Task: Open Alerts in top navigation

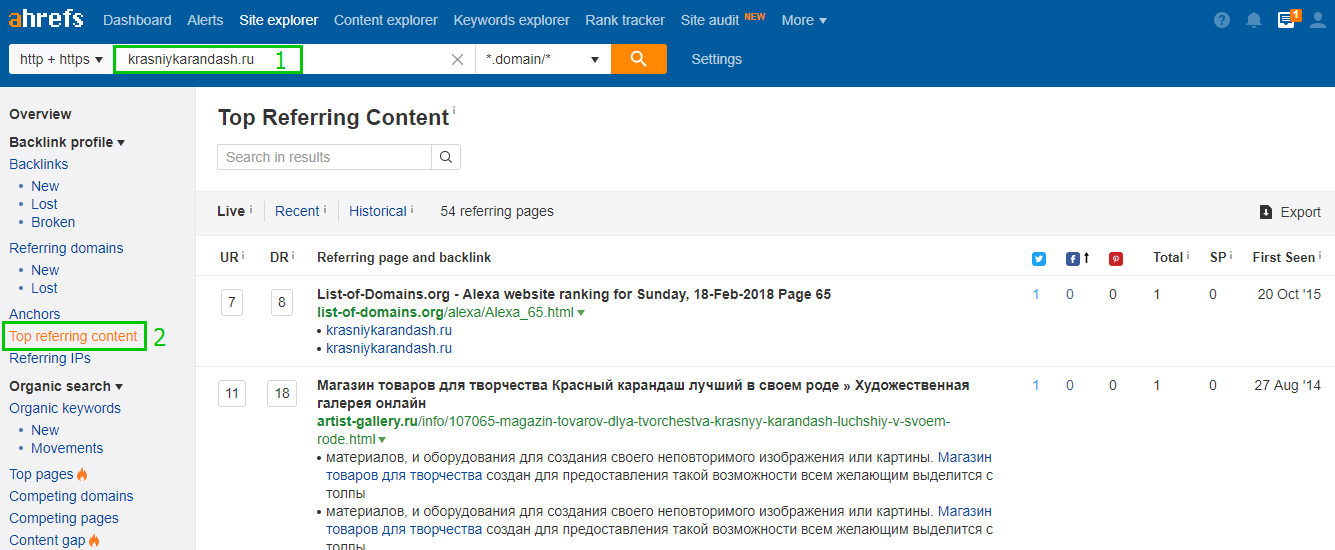Action: (x=205, y=20)
